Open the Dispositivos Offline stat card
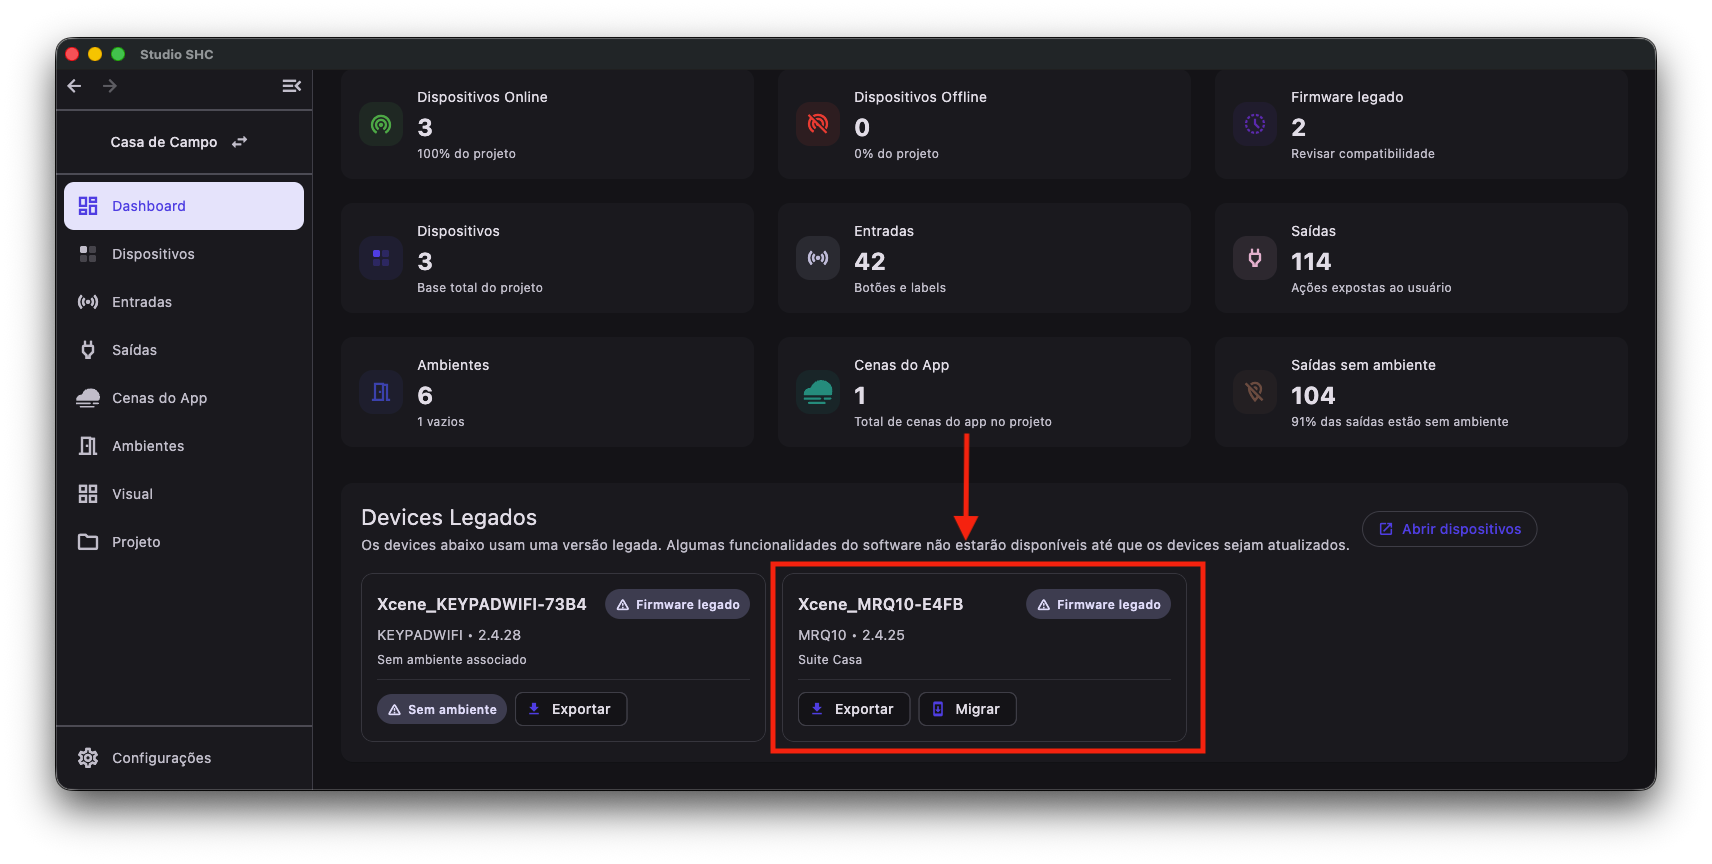The height and width of the screenshot is (864, 1712). click(x=984, y=125)
